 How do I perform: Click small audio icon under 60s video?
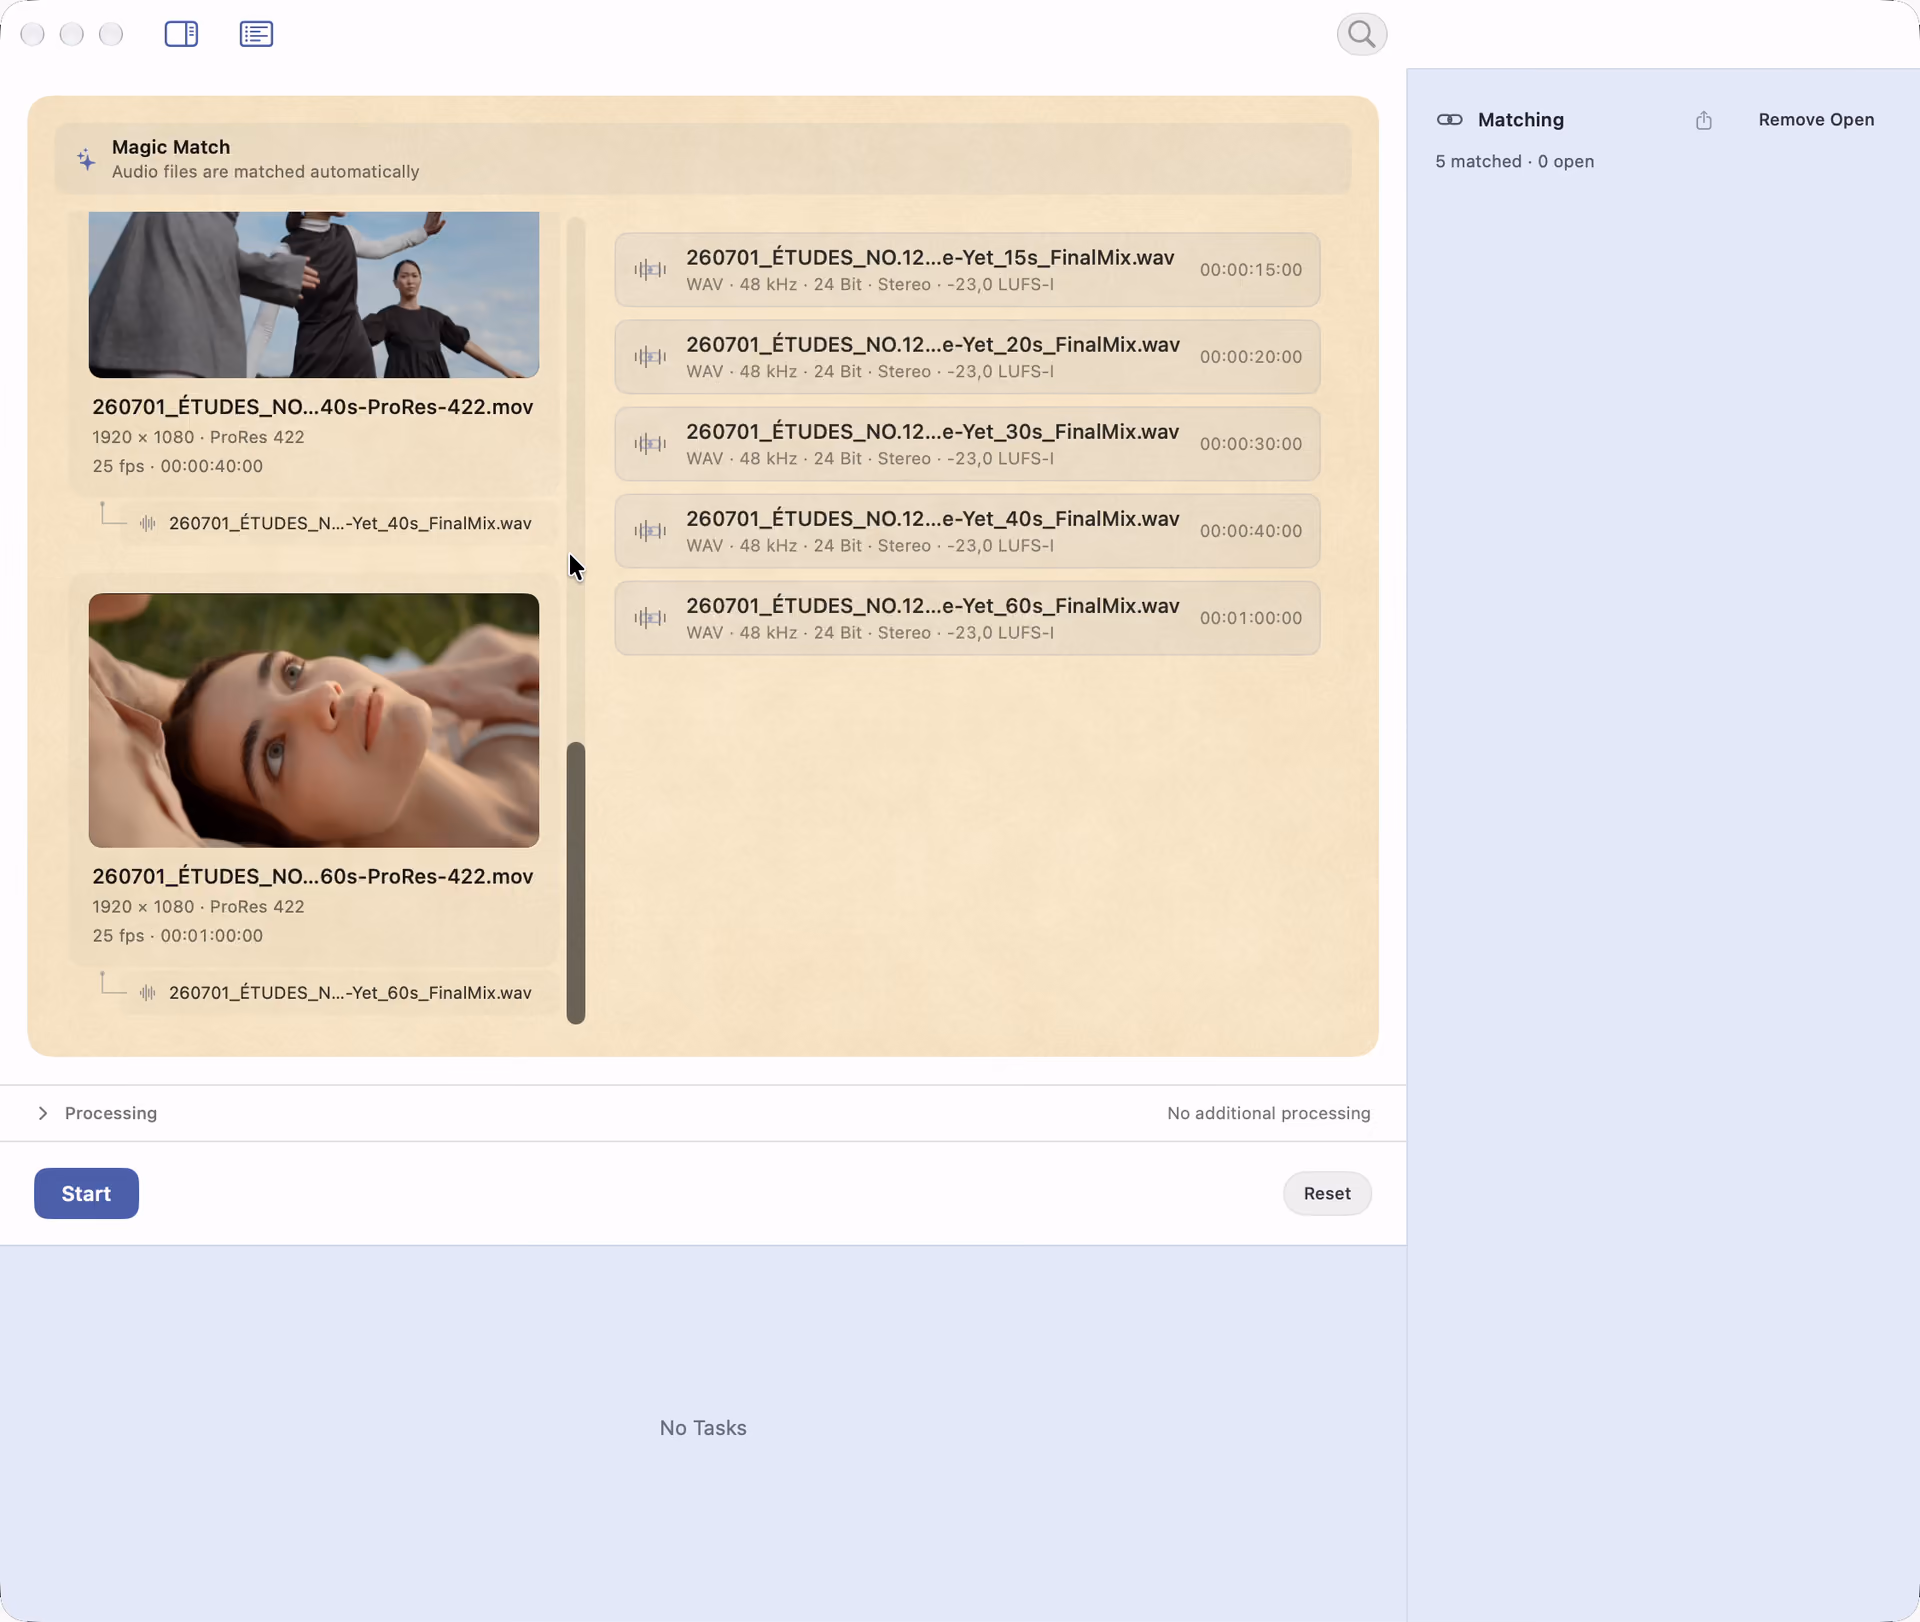148,993
